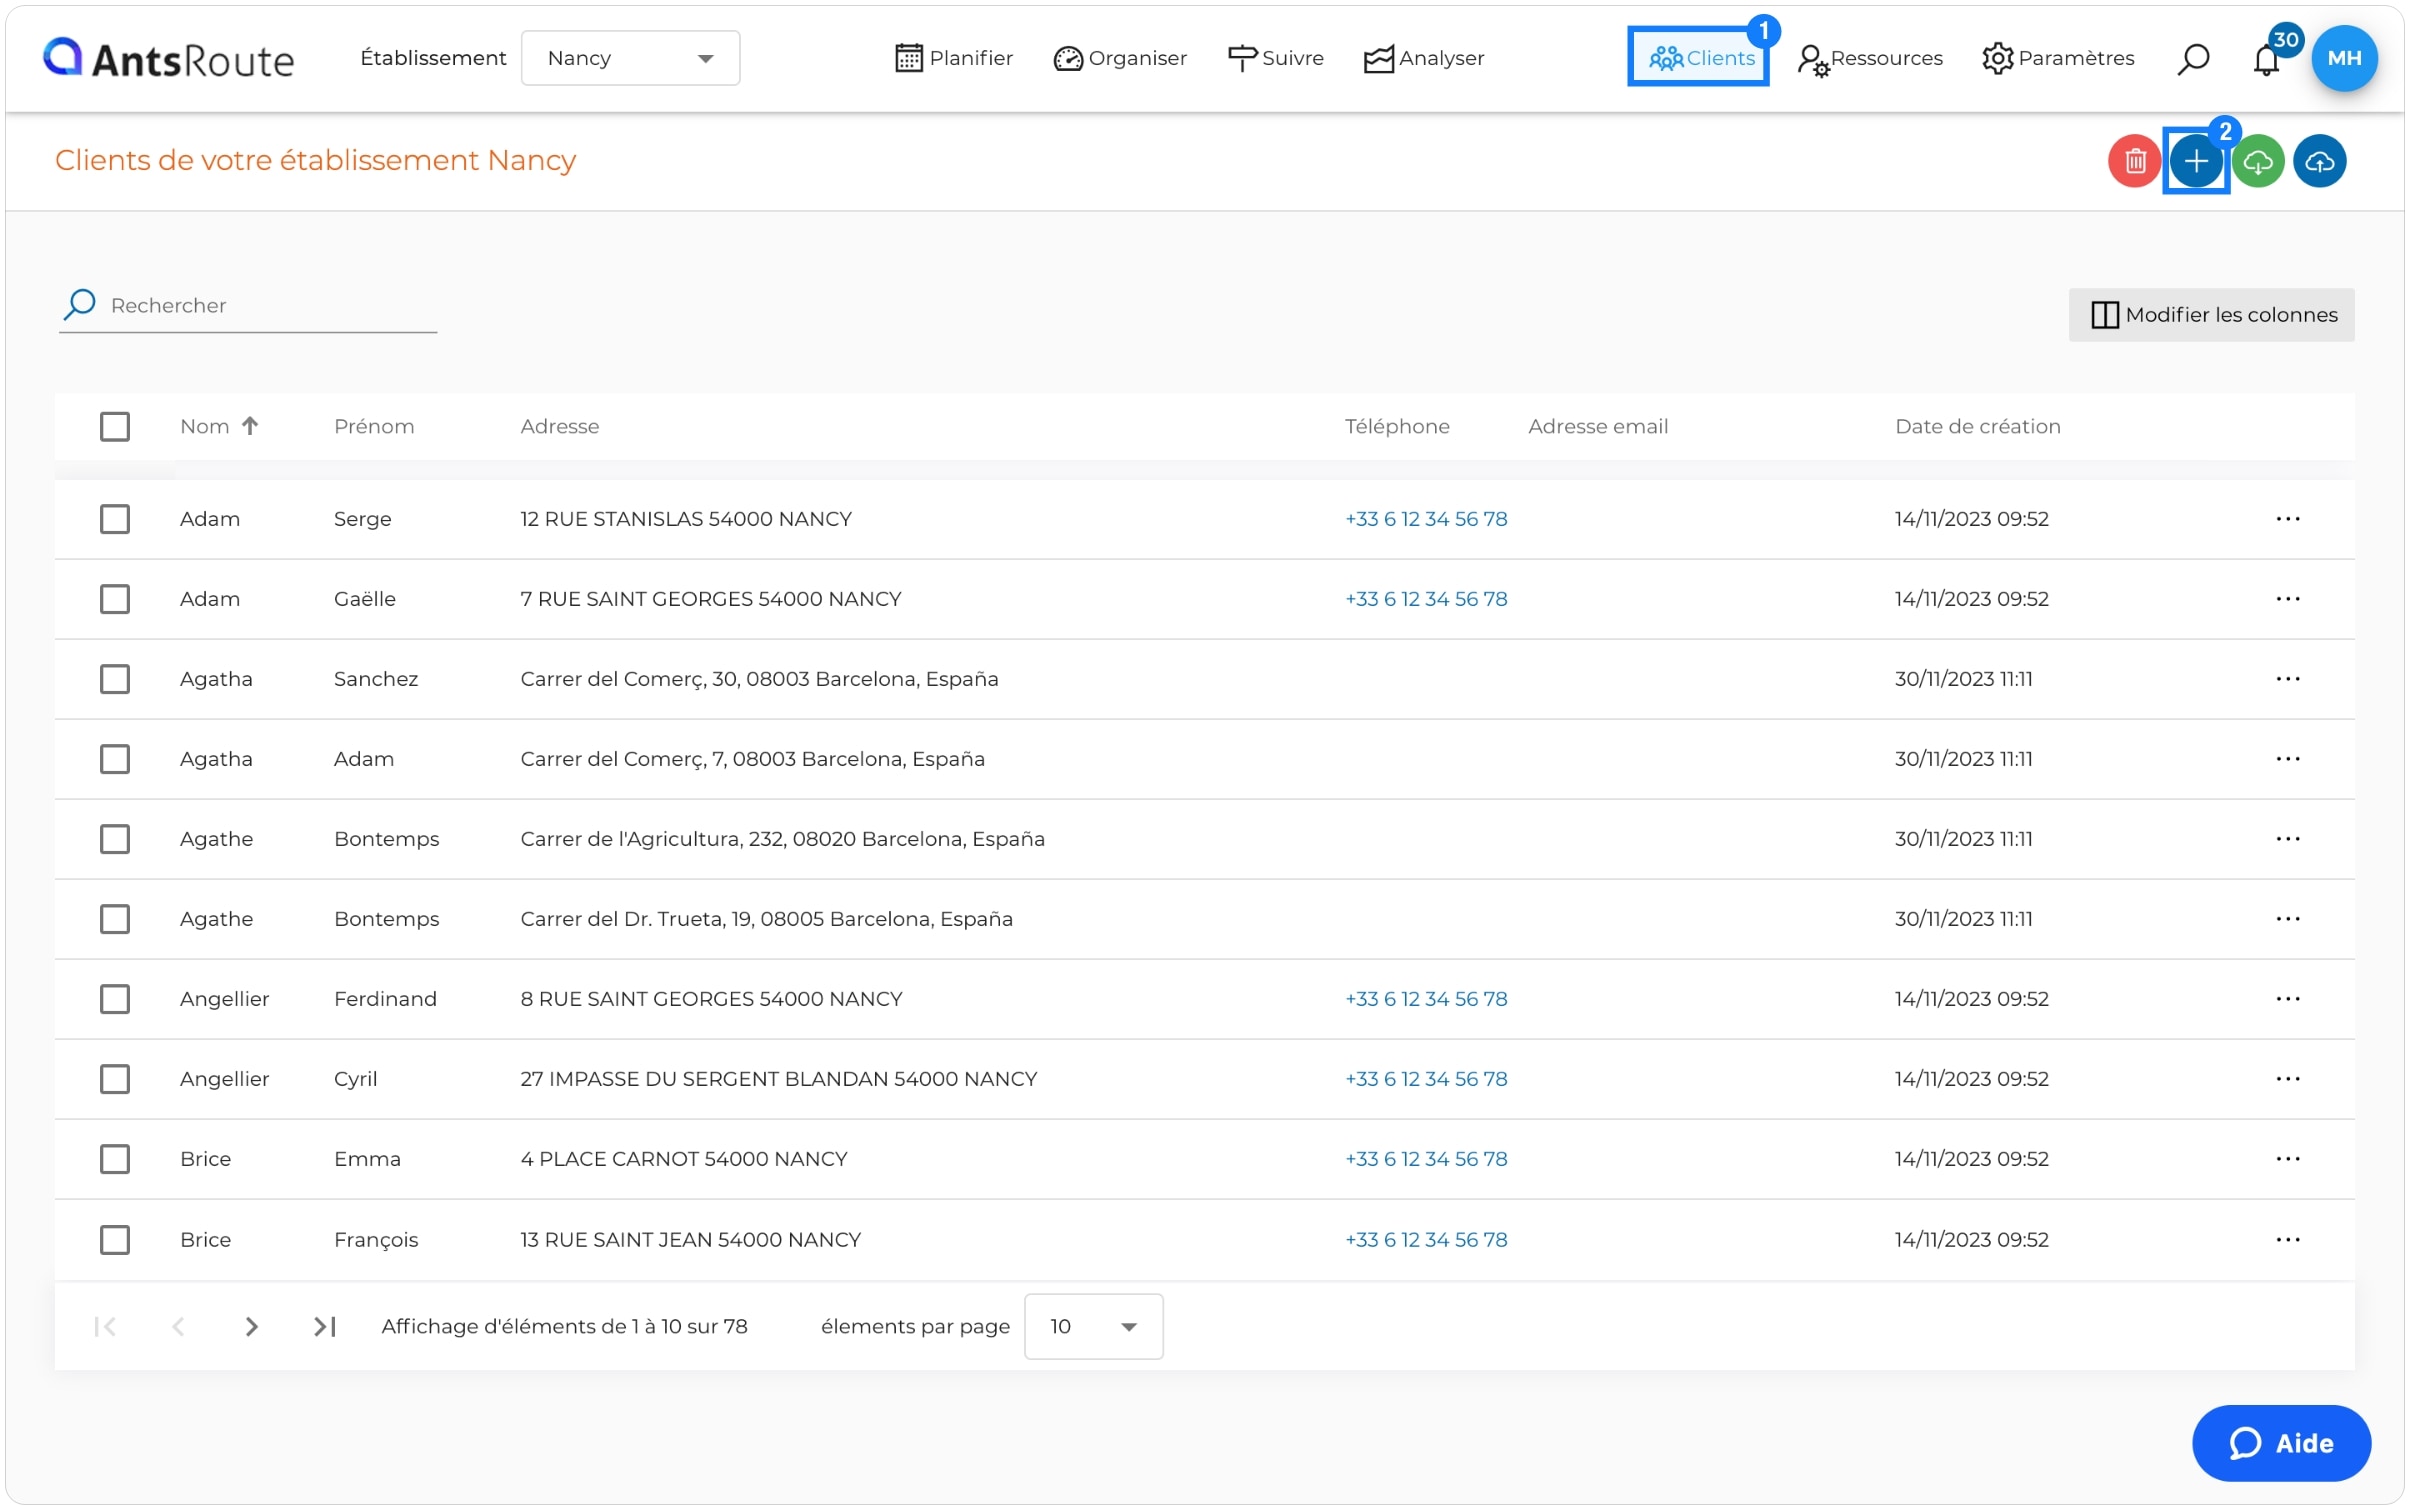Viewport: 2410px width, 1510px height.
Task: Select address 12 RUE STANISLAS 54000 NANCY
Action: pos(686,519)
